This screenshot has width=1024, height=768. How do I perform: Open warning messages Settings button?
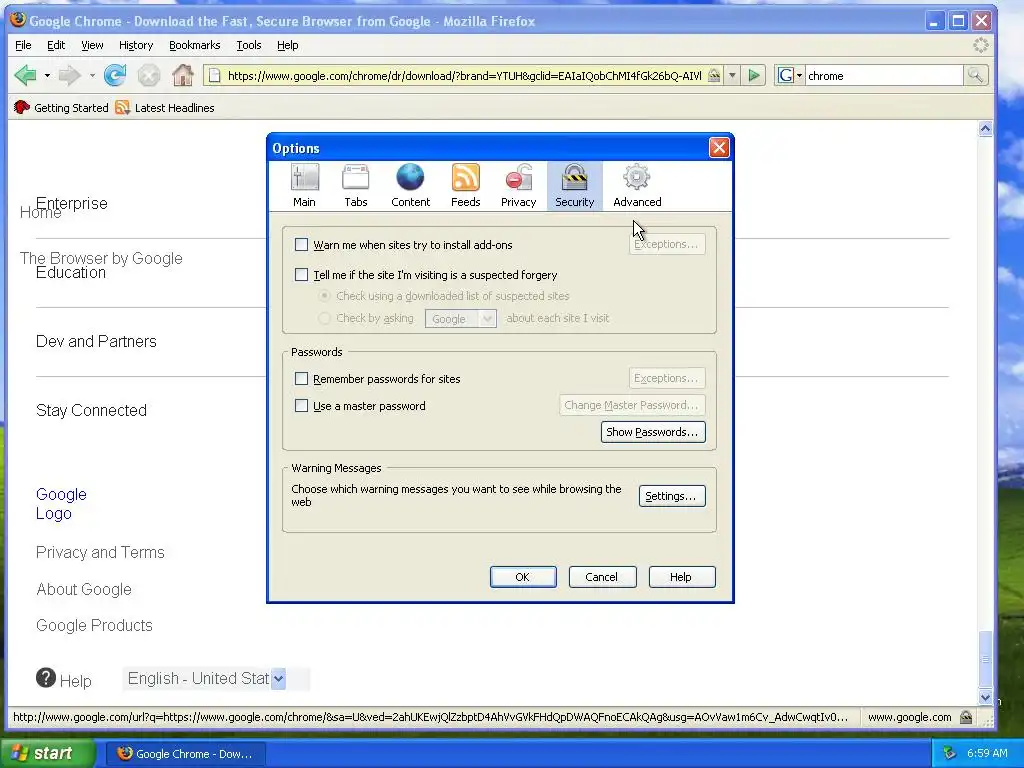672,496
